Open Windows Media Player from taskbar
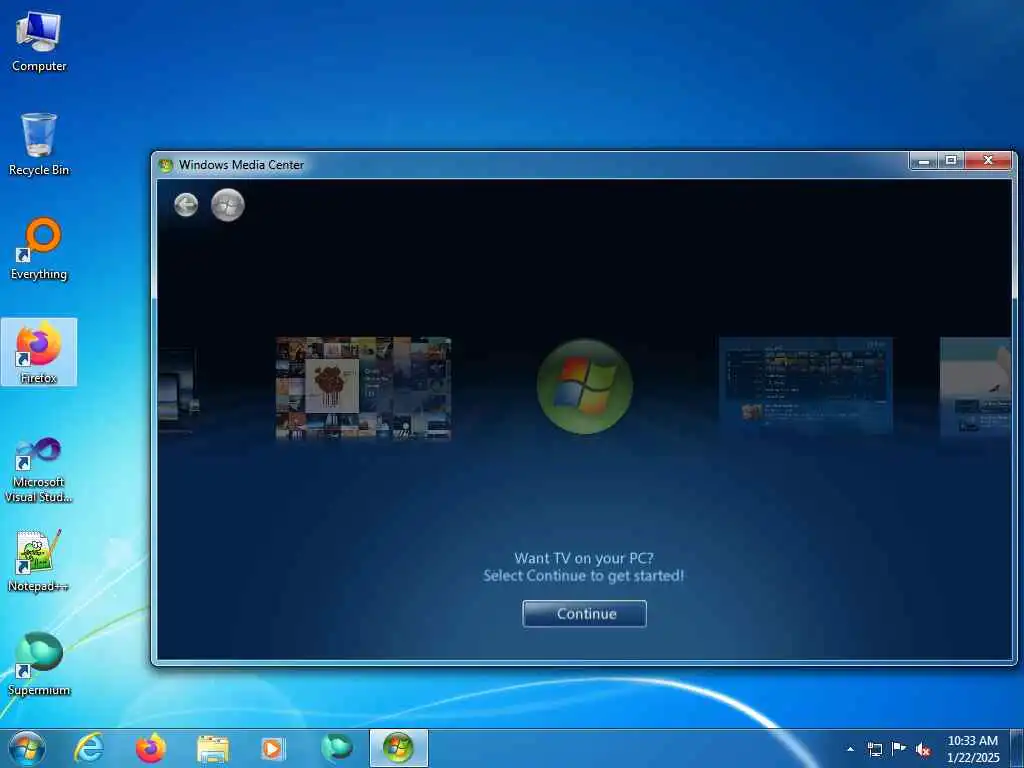The image size is (1024, 768). tap(272, 748)
